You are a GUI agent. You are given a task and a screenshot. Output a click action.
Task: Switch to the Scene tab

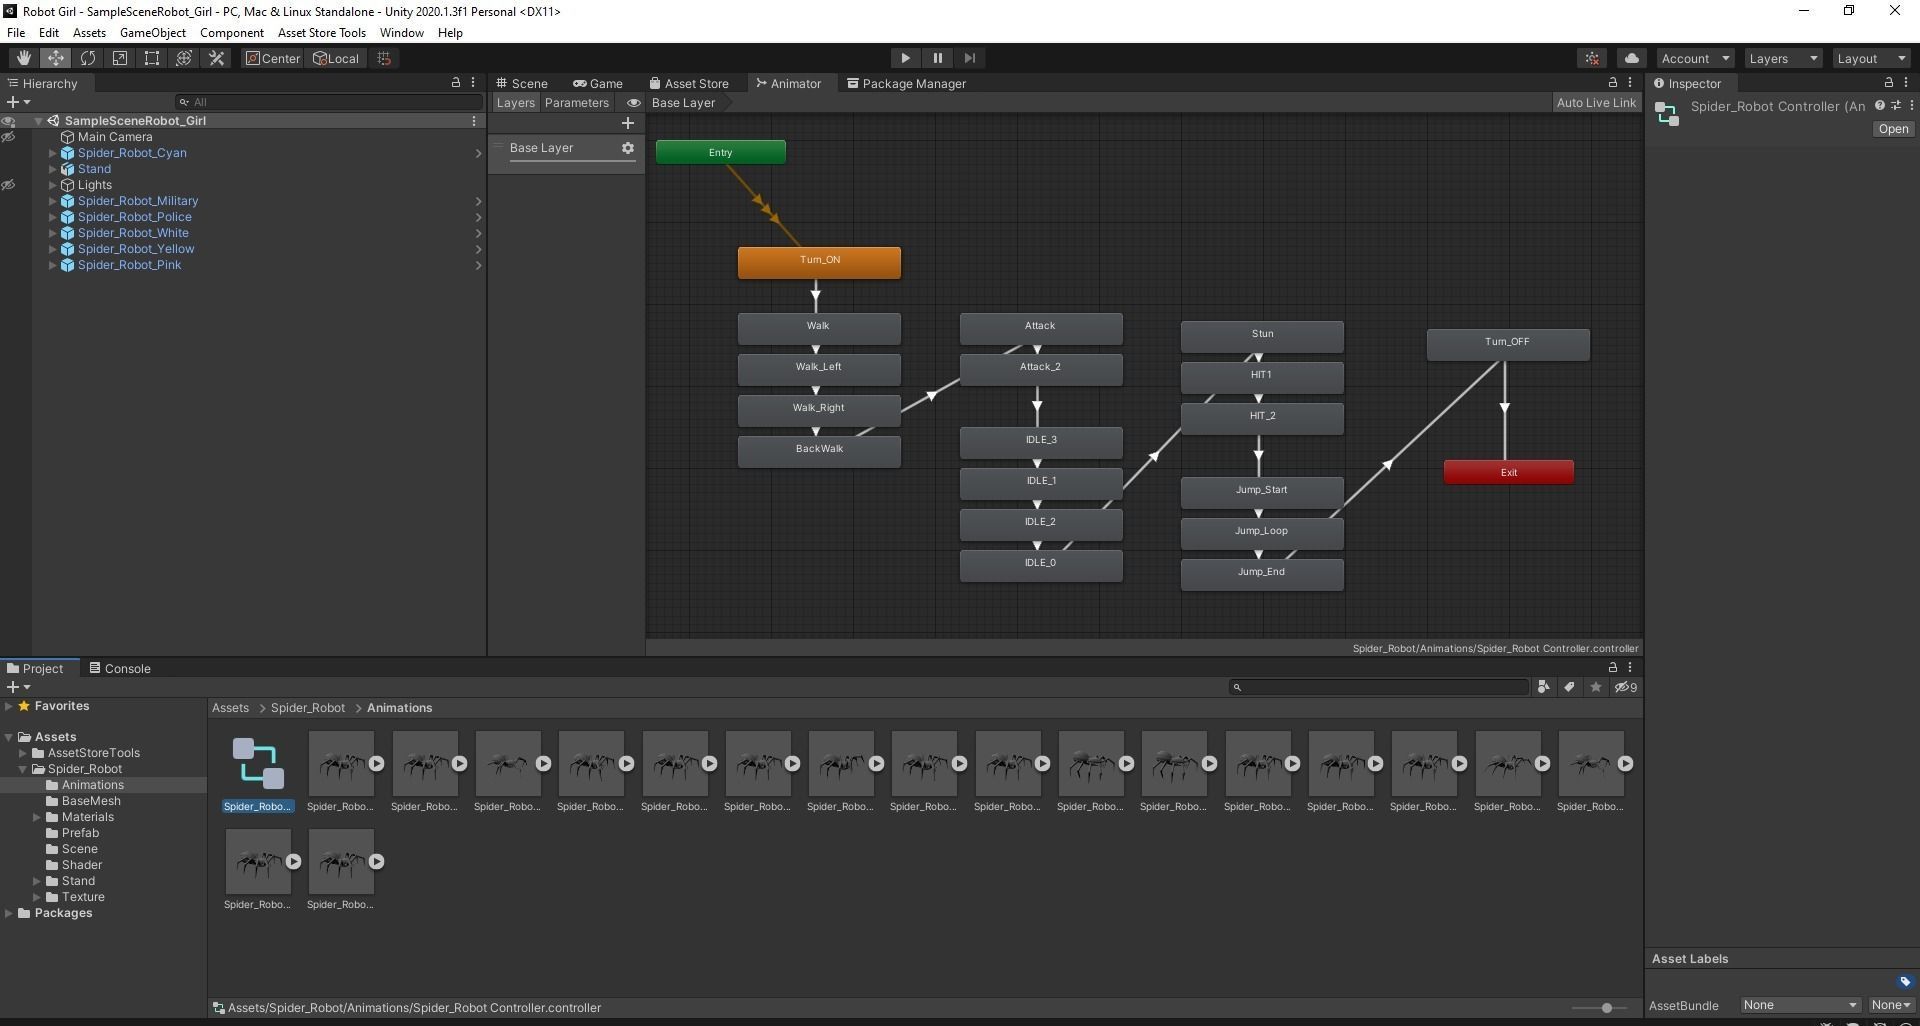click(522, 84)
